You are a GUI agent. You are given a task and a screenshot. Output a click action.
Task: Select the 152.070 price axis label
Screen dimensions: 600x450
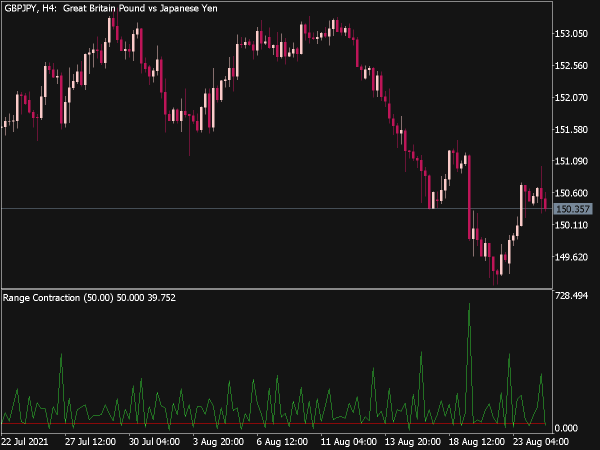(x=571, y=98)
